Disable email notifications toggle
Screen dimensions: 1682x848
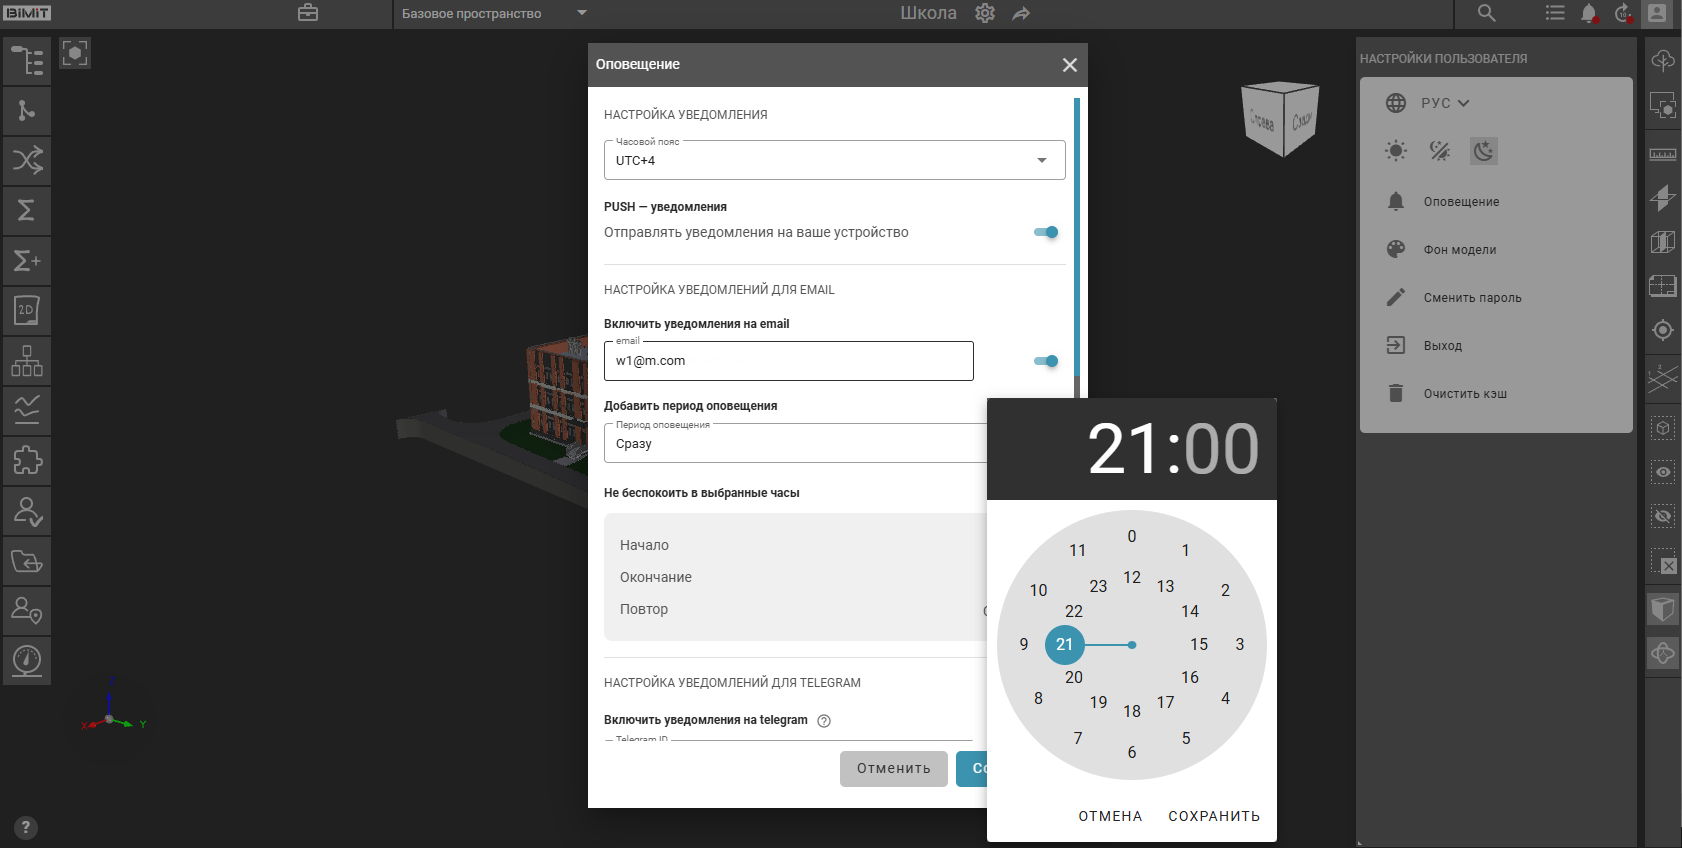tap(1046, 361)
